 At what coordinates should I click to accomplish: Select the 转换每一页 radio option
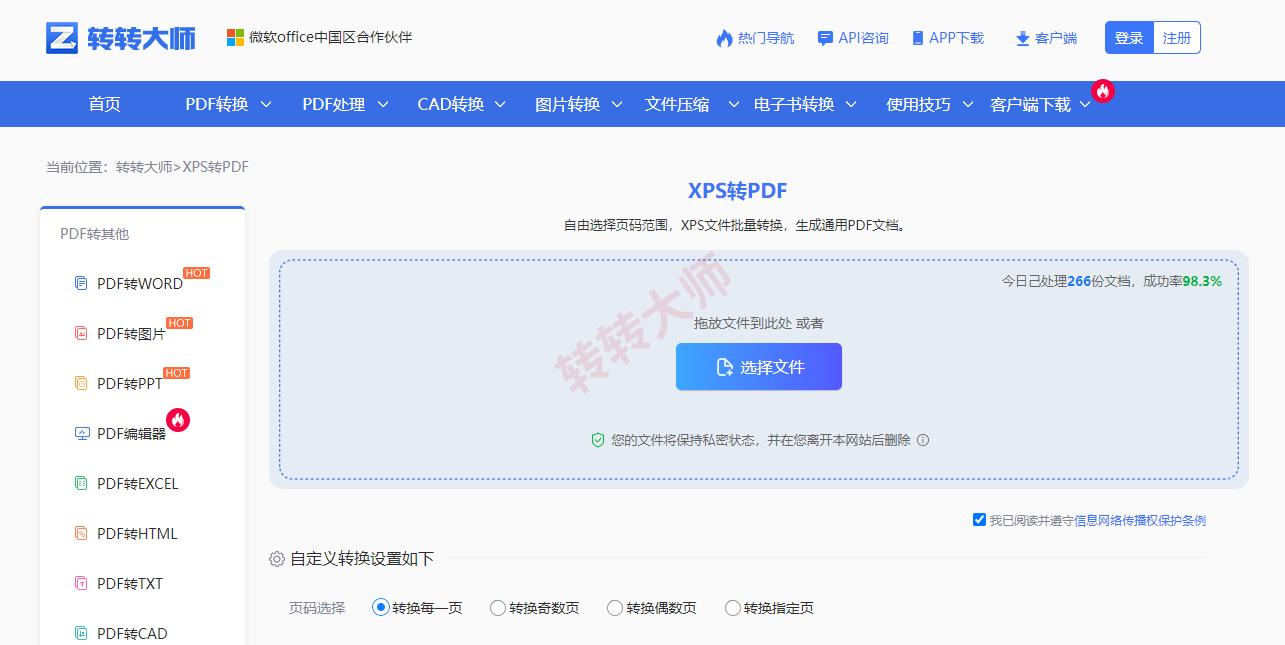pyautogui.click(x=380, y=607)
